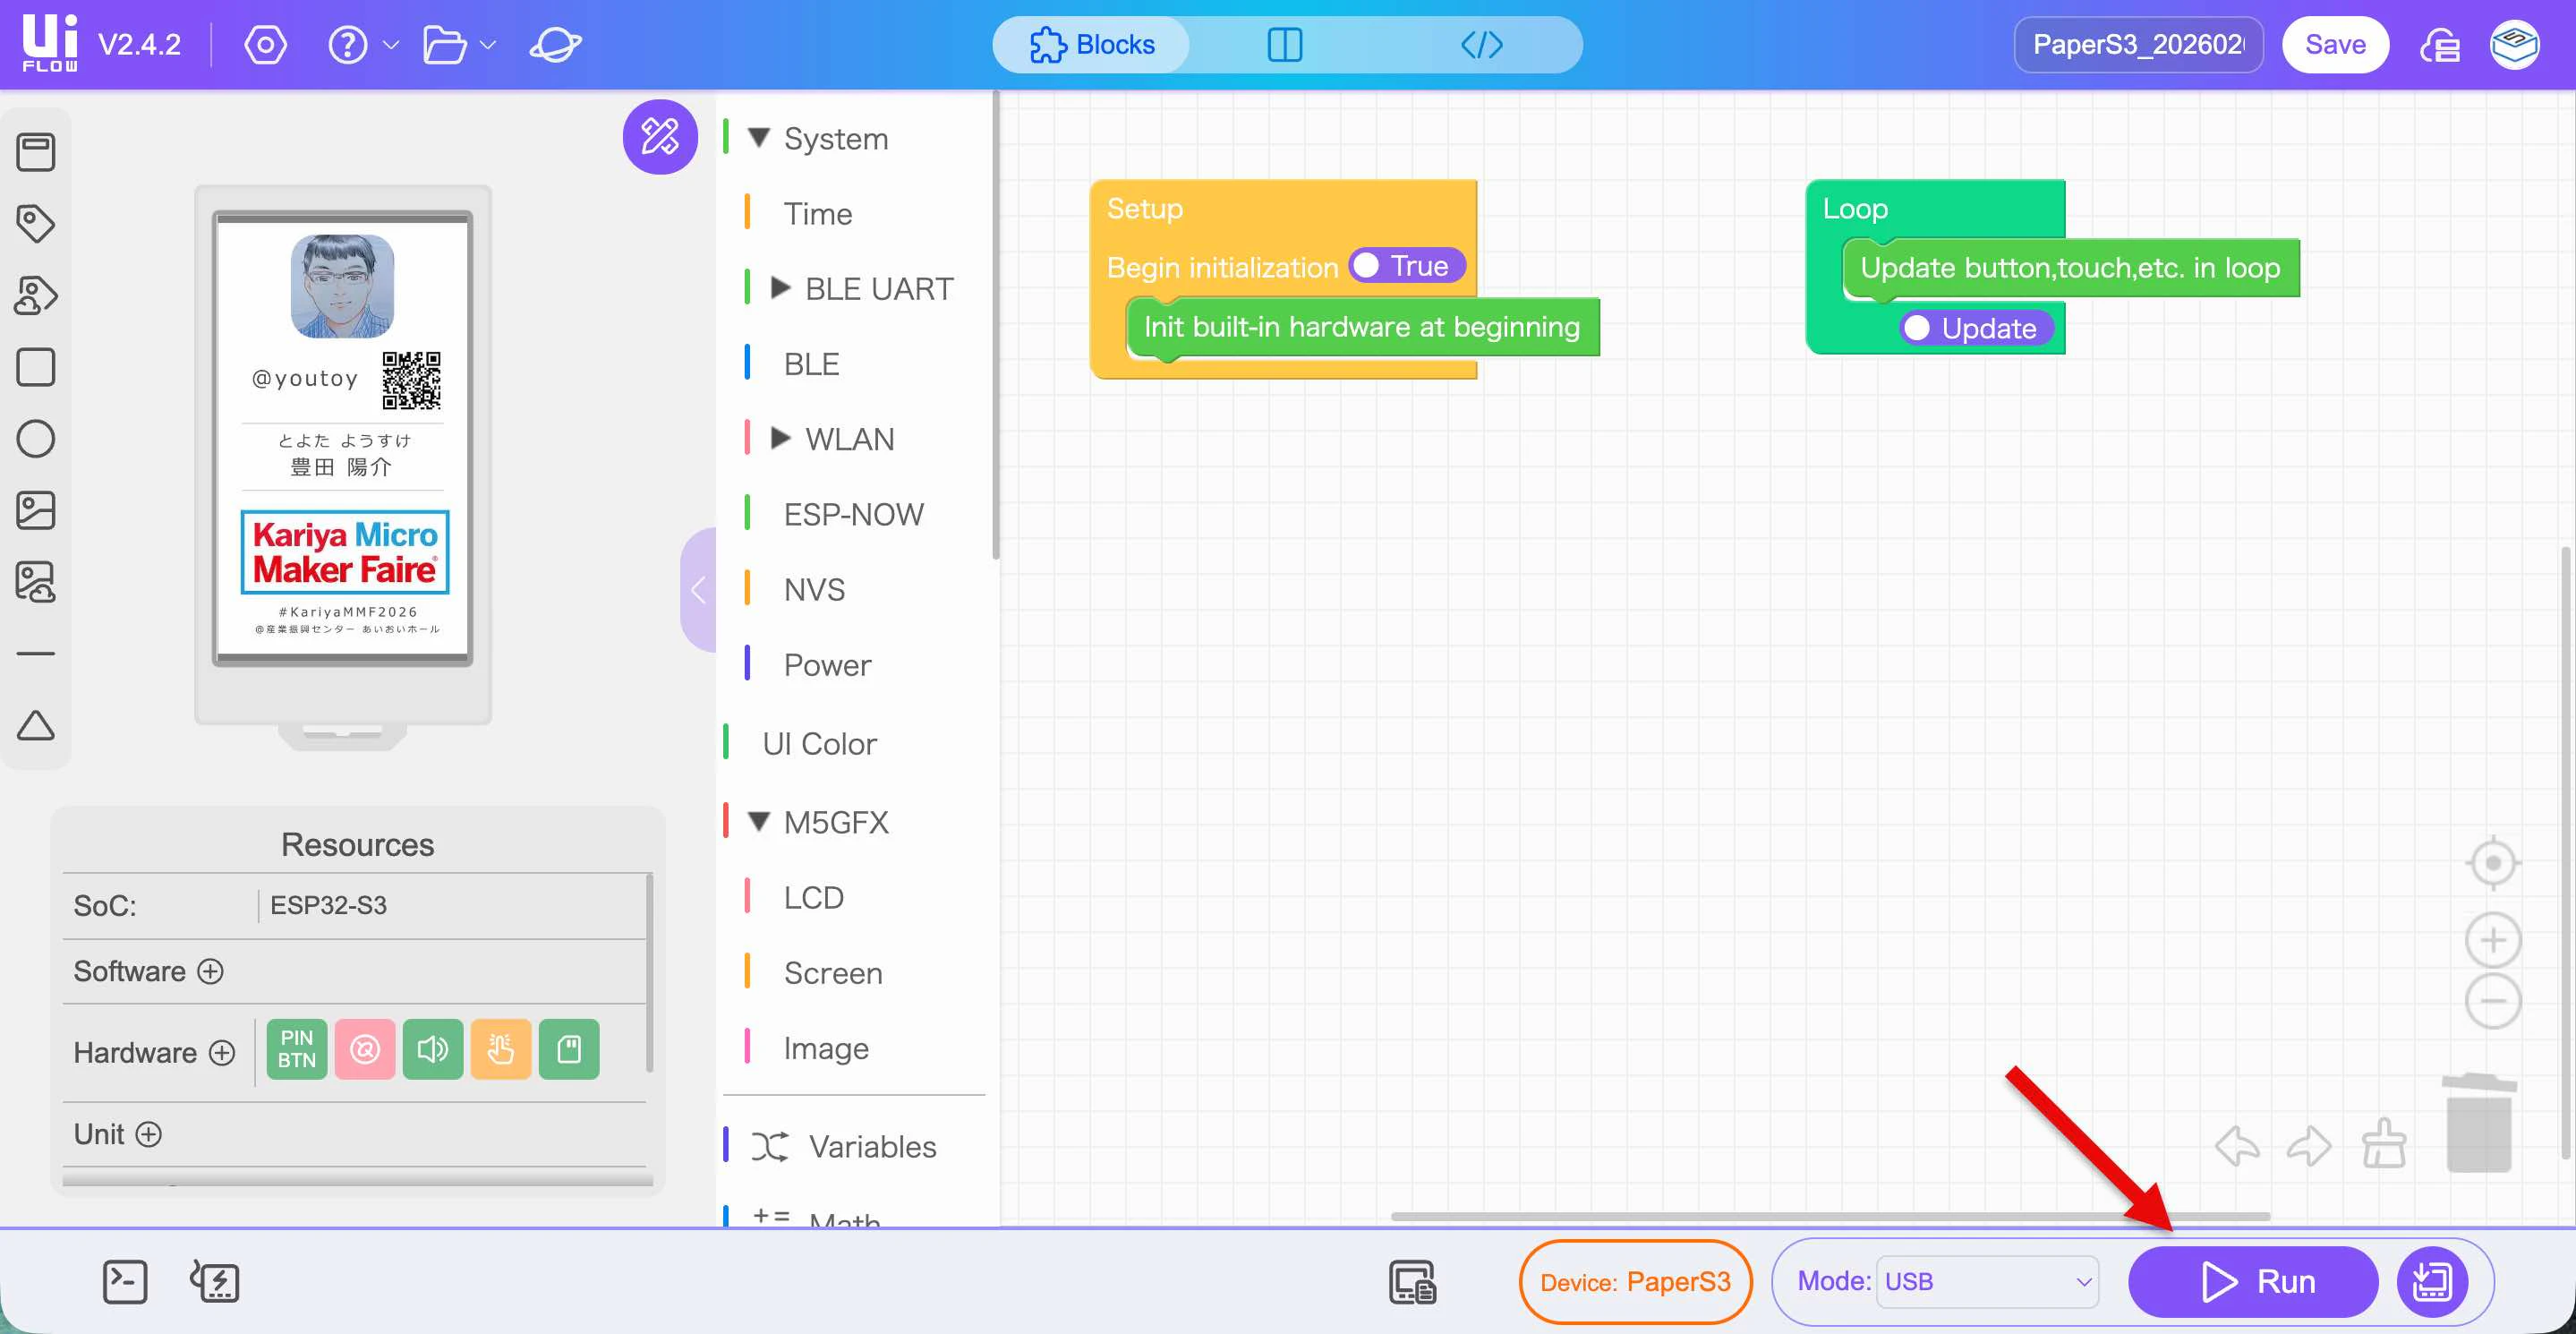
Task: Click the Device: PaperS3 button
Action: (1635, 1281)
